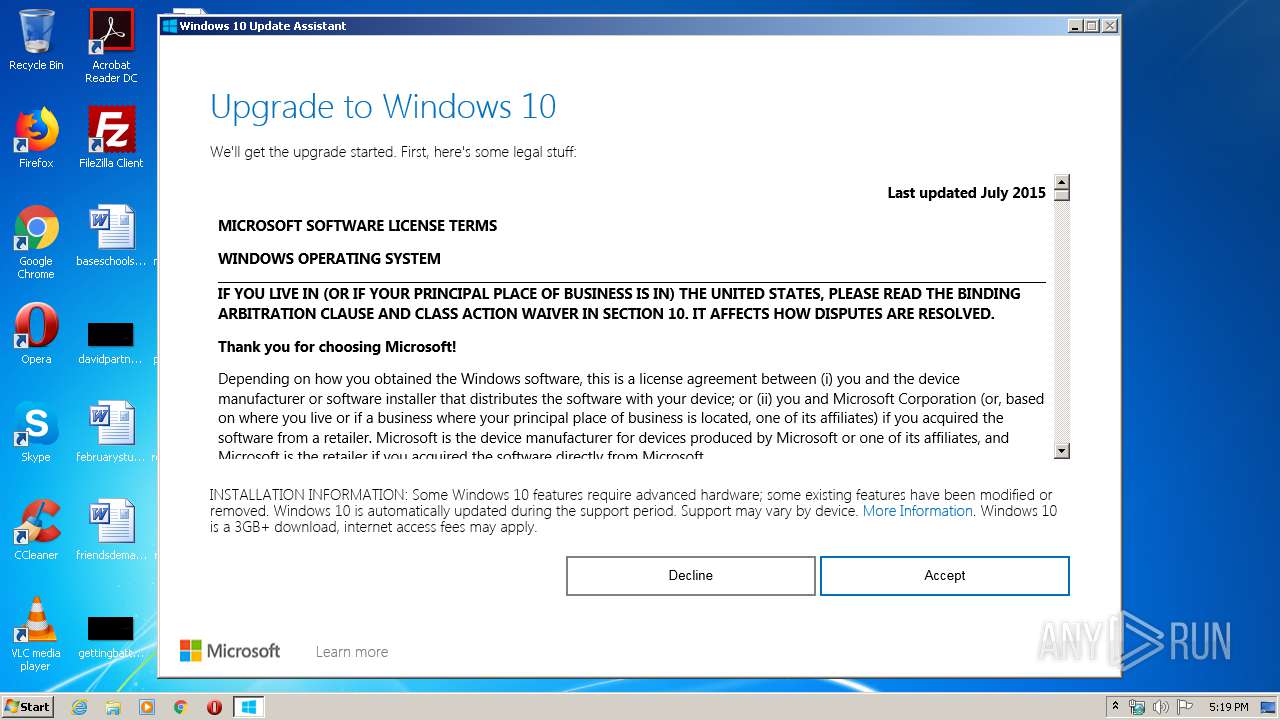Click 'Last updated July 2015' text
Viewport: 1280px width, 720px height.
tap(967, 193)
